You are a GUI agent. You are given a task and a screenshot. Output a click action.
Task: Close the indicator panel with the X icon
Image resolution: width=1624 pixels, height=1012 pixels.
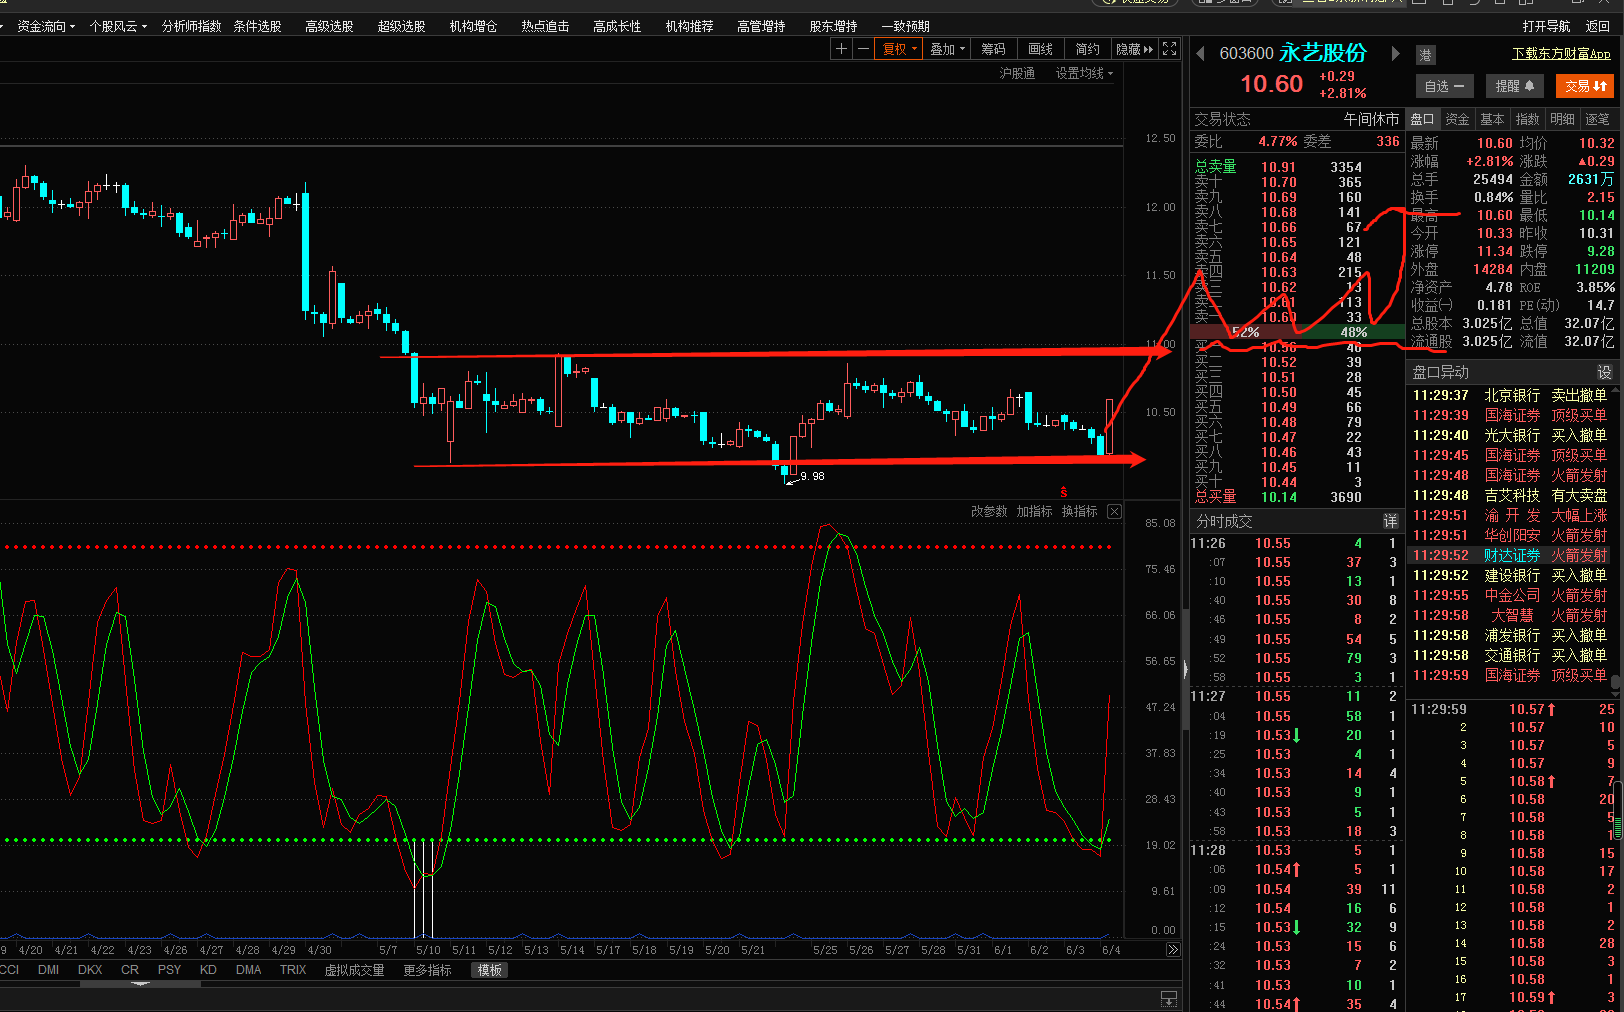(x=1114, y=511)
